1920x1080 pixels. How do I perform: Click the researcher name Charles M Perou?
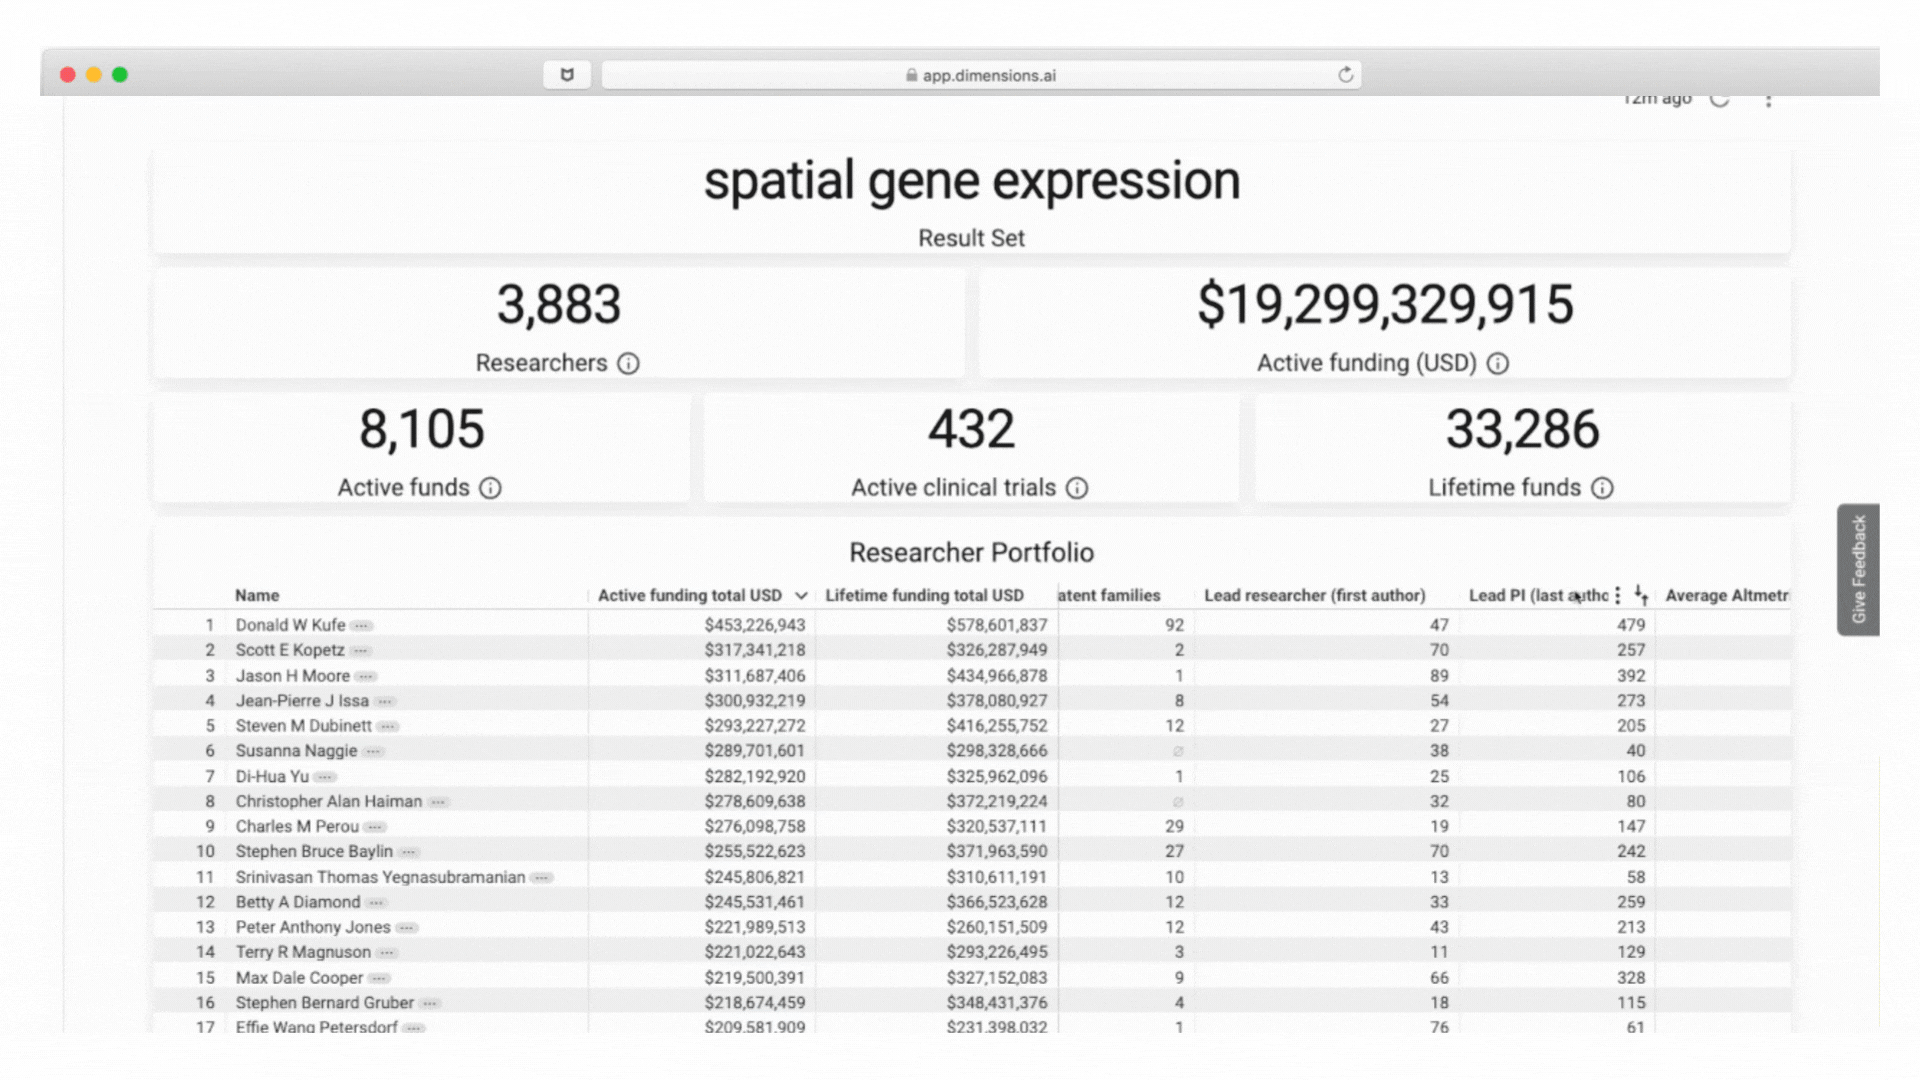click(297, 827)
